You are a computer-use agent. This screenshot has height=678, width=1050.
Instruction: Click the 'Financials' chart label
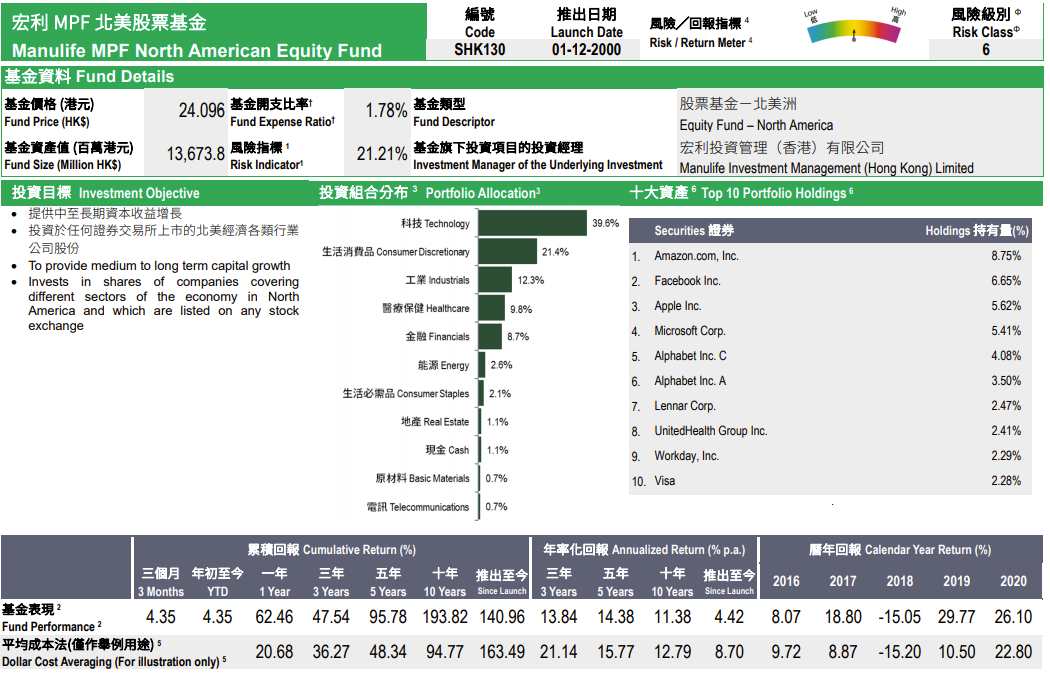(x=437, y=336)
